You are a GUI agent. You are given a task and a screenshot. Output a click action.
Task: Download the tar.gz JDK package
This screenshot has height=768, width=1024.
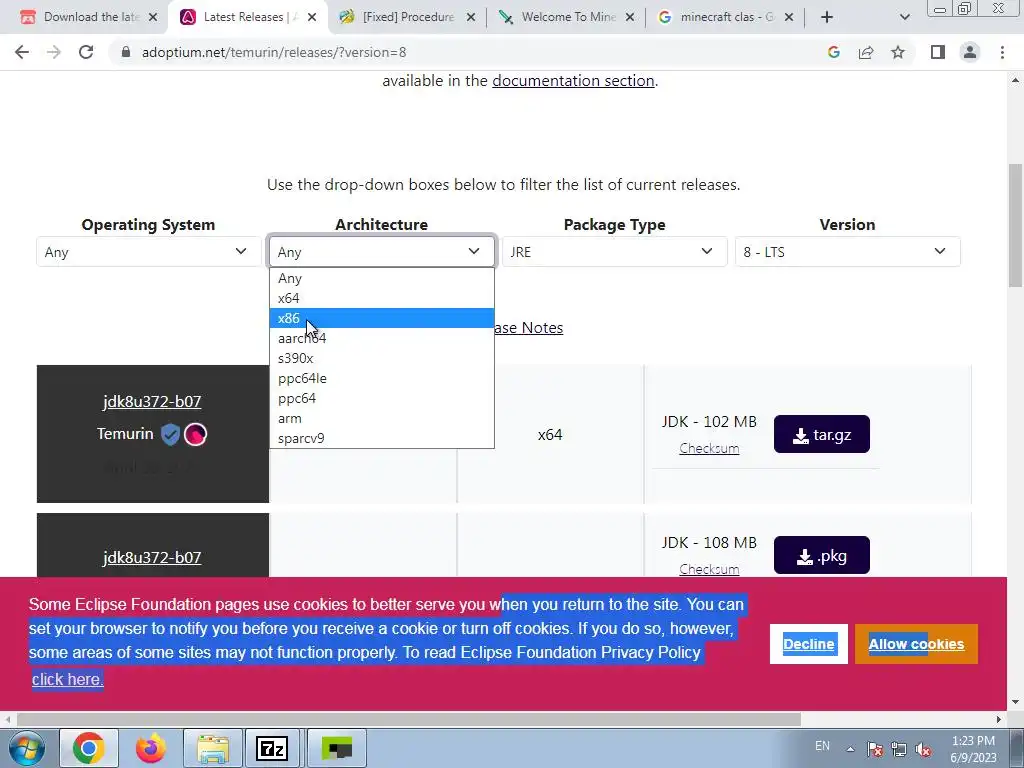point(822,434)
